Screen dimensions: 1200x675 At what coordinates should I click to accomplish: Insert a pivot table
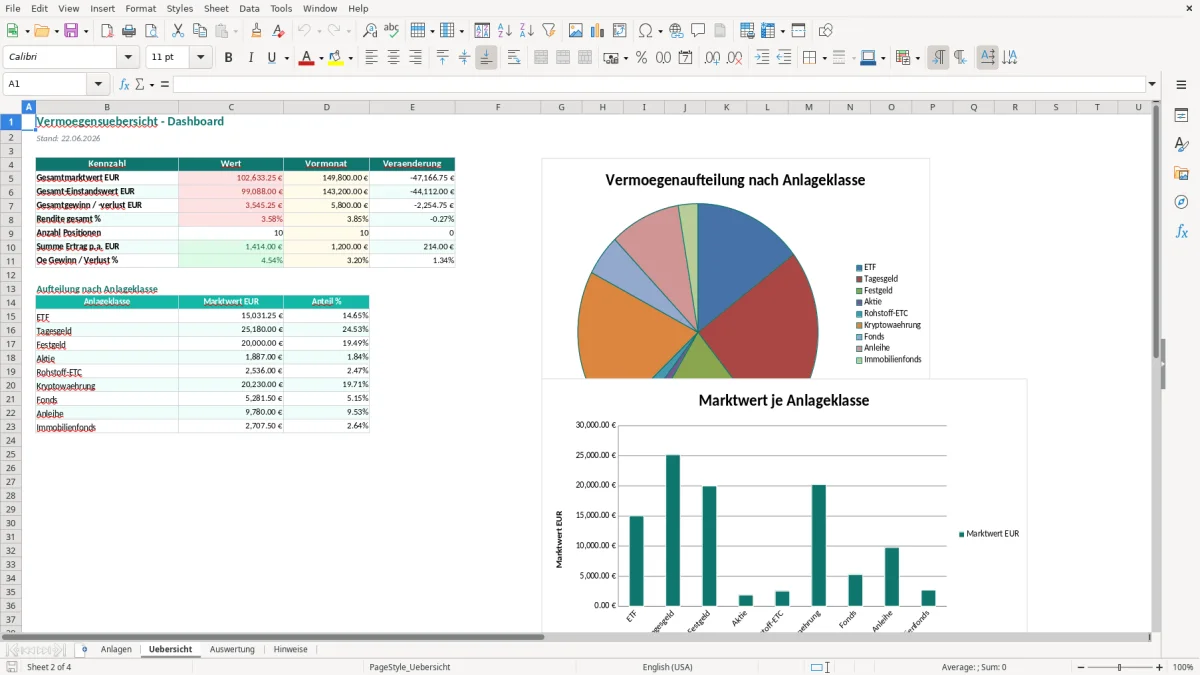pyautogui.click(x=620, y=30)
